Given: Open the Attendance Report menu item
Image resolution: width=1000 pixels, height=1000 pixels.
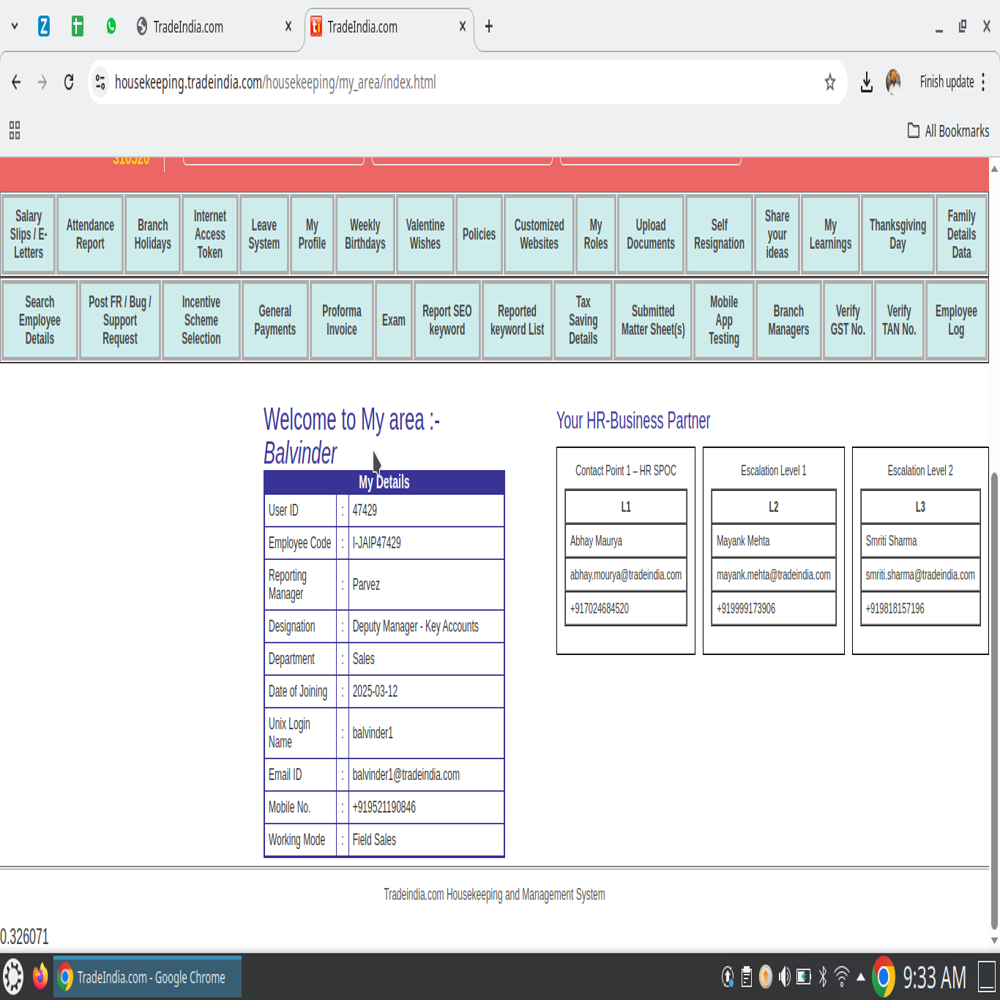Looking at the screenshot, I should point(90,234).
